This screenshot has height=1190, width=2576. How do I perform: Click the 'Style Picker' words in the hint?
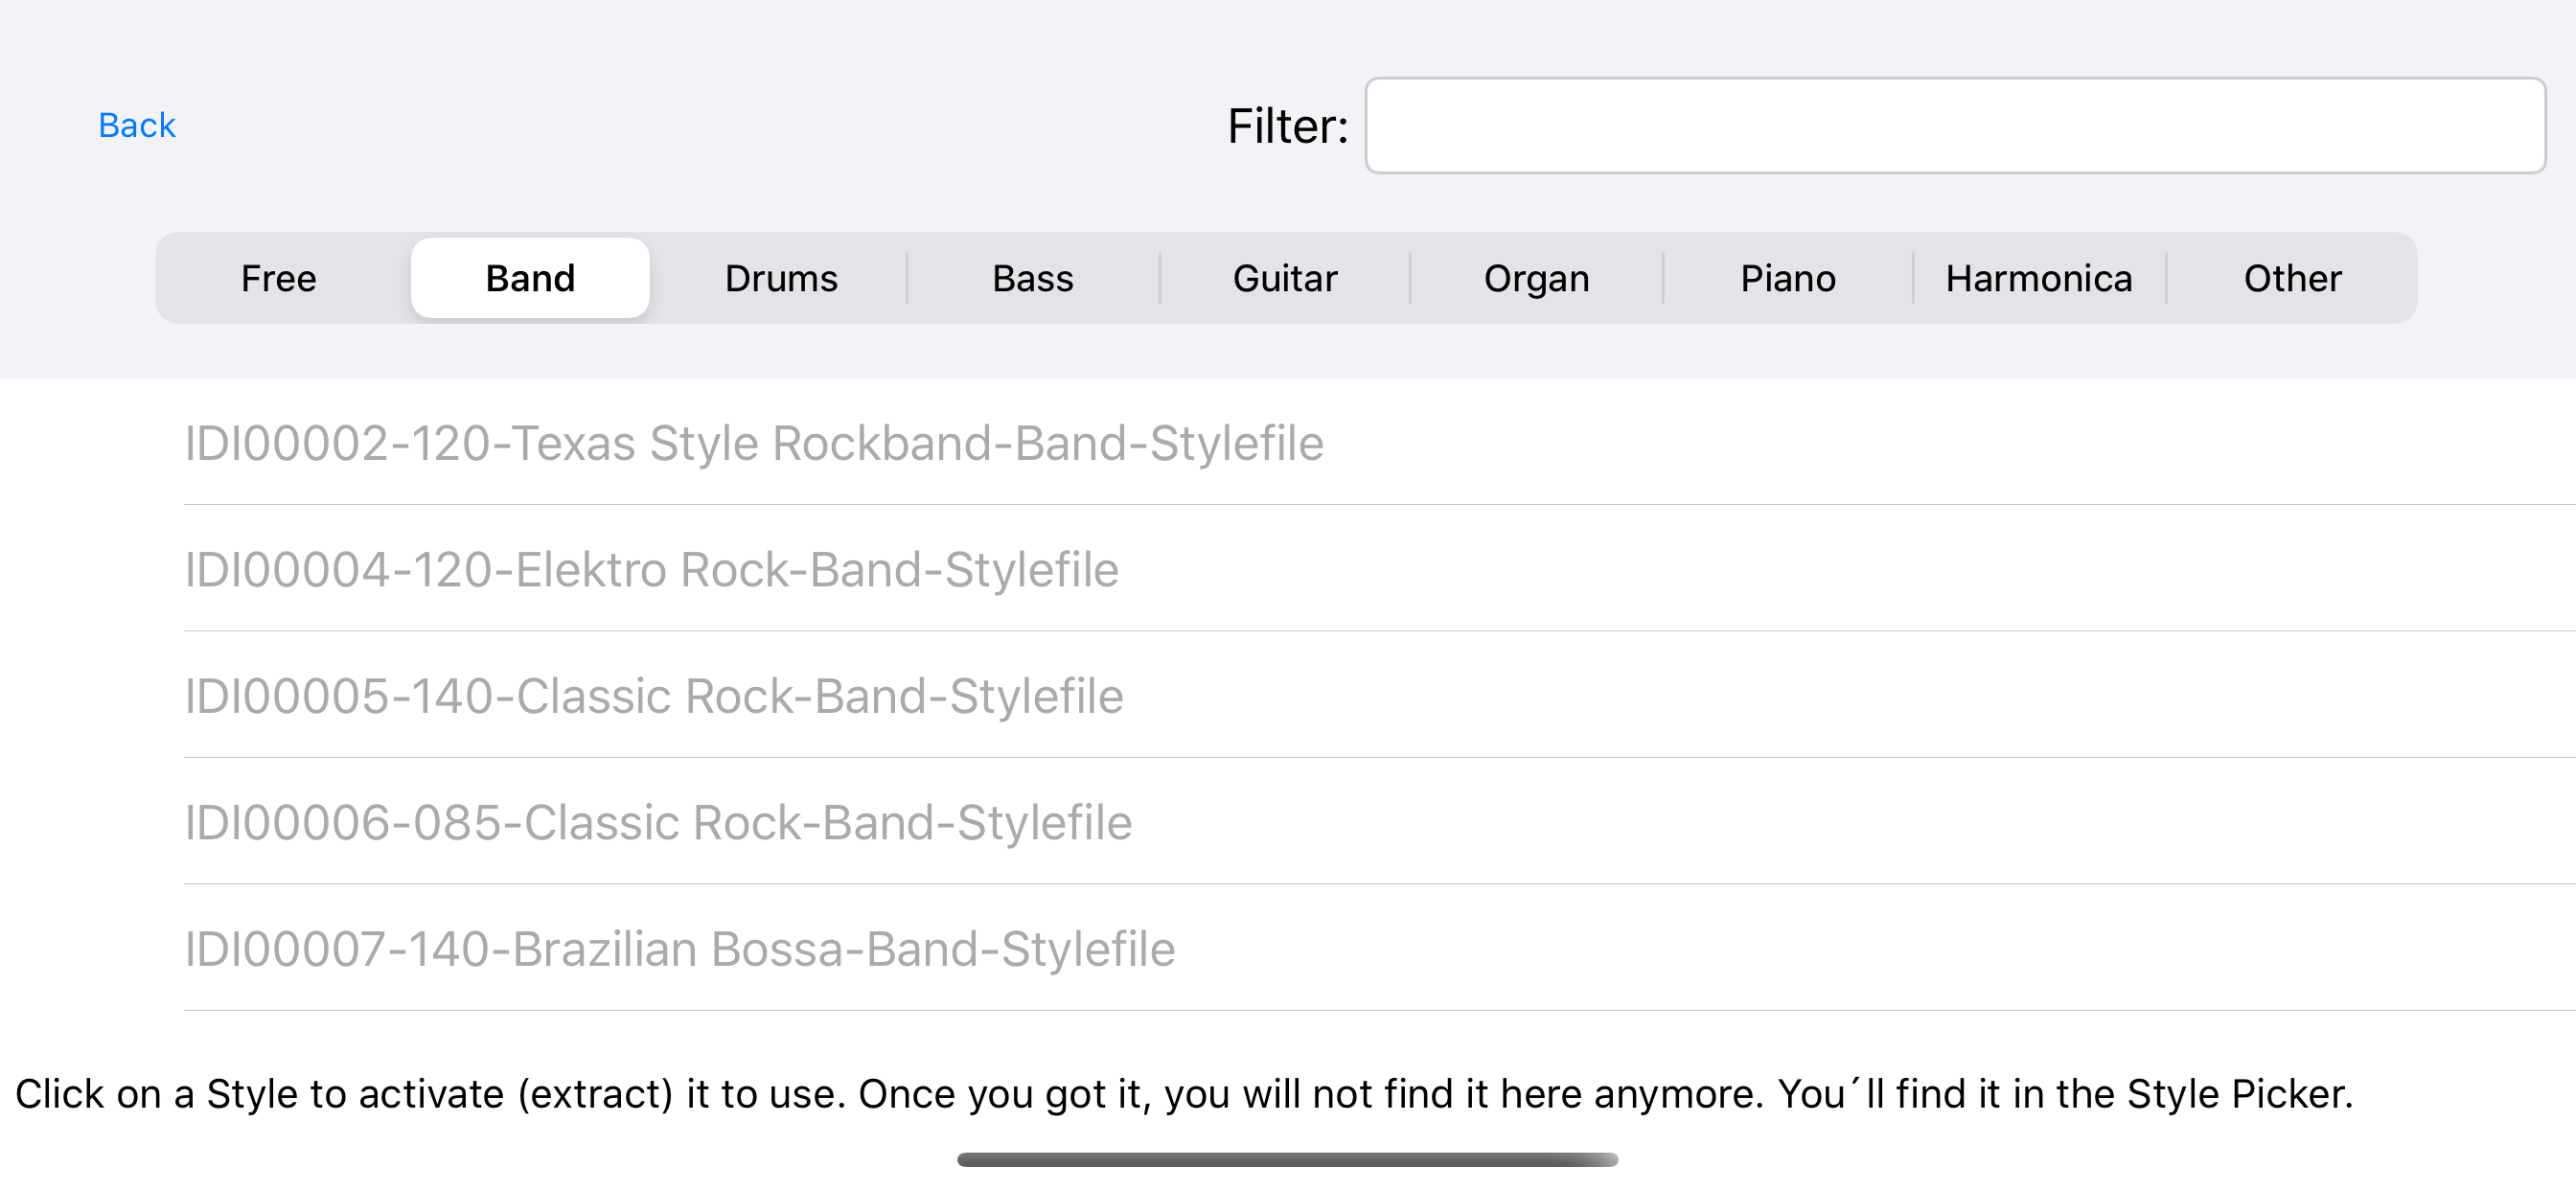[x=2236, y=1094]
